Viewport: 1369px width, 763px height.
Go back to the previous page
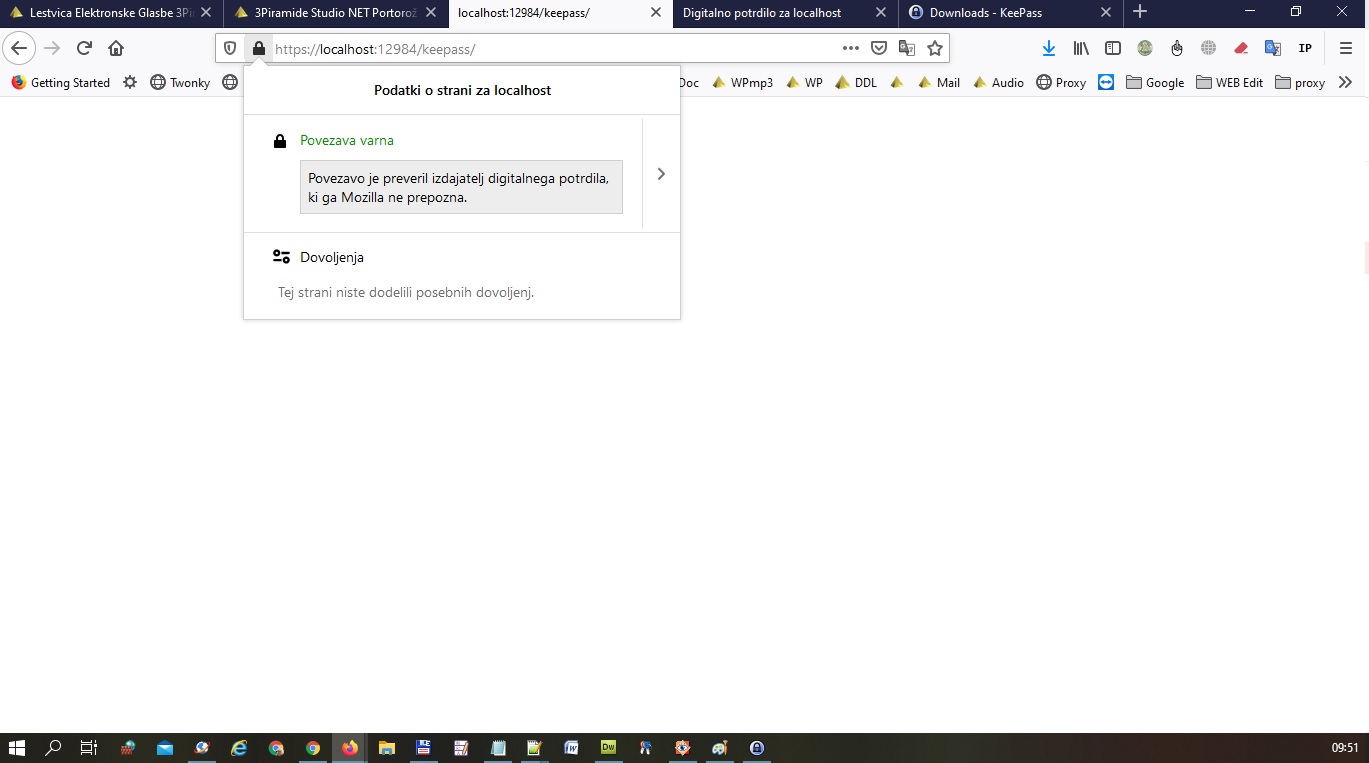19,48
